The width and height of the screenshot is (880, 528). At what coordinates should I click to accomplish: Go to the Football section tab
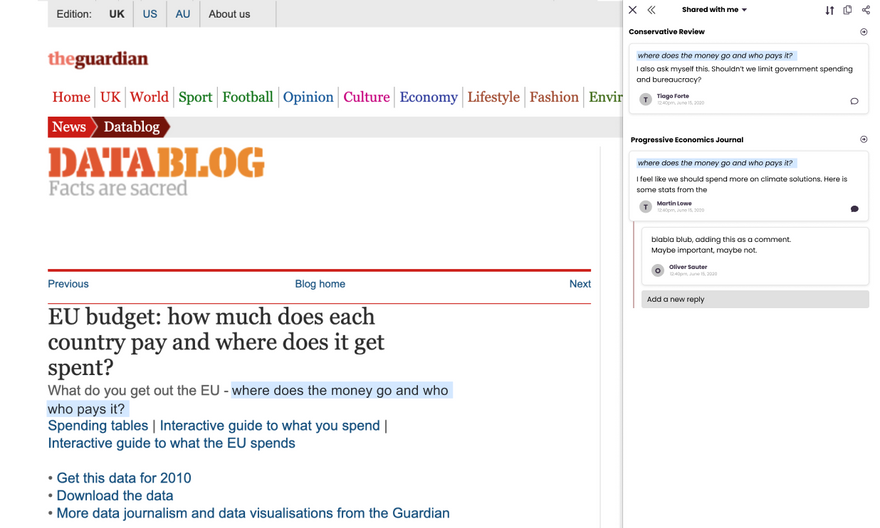247,97
